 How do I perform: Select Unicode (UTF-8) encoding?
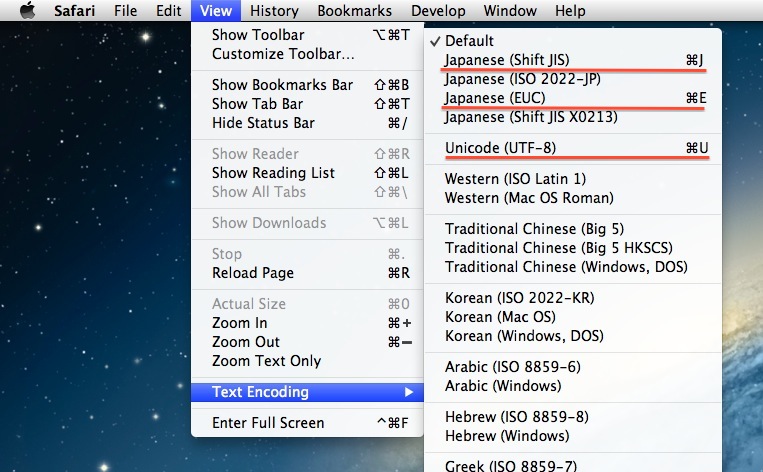(x=573, y=148)
